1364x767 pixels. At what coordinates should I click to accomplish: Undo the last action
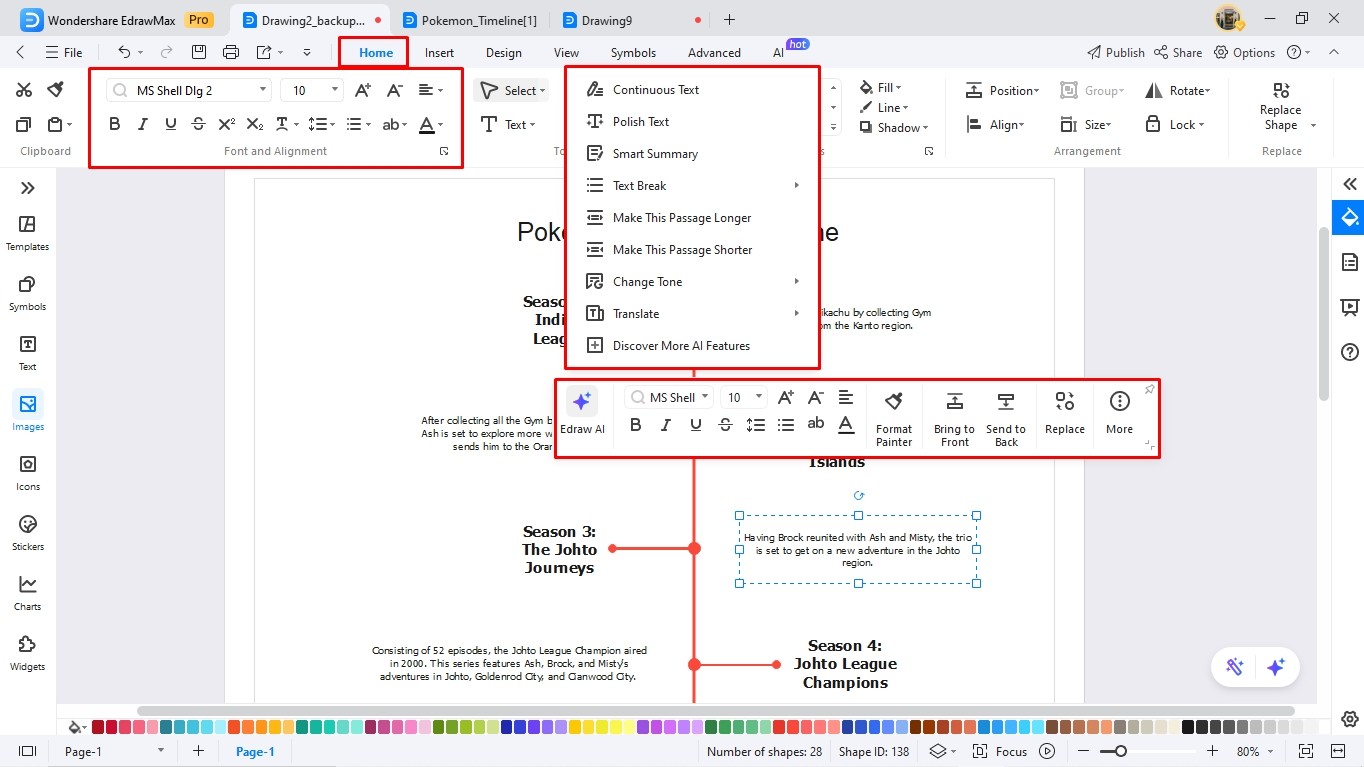pyautogui.click(x=124, y=52)
